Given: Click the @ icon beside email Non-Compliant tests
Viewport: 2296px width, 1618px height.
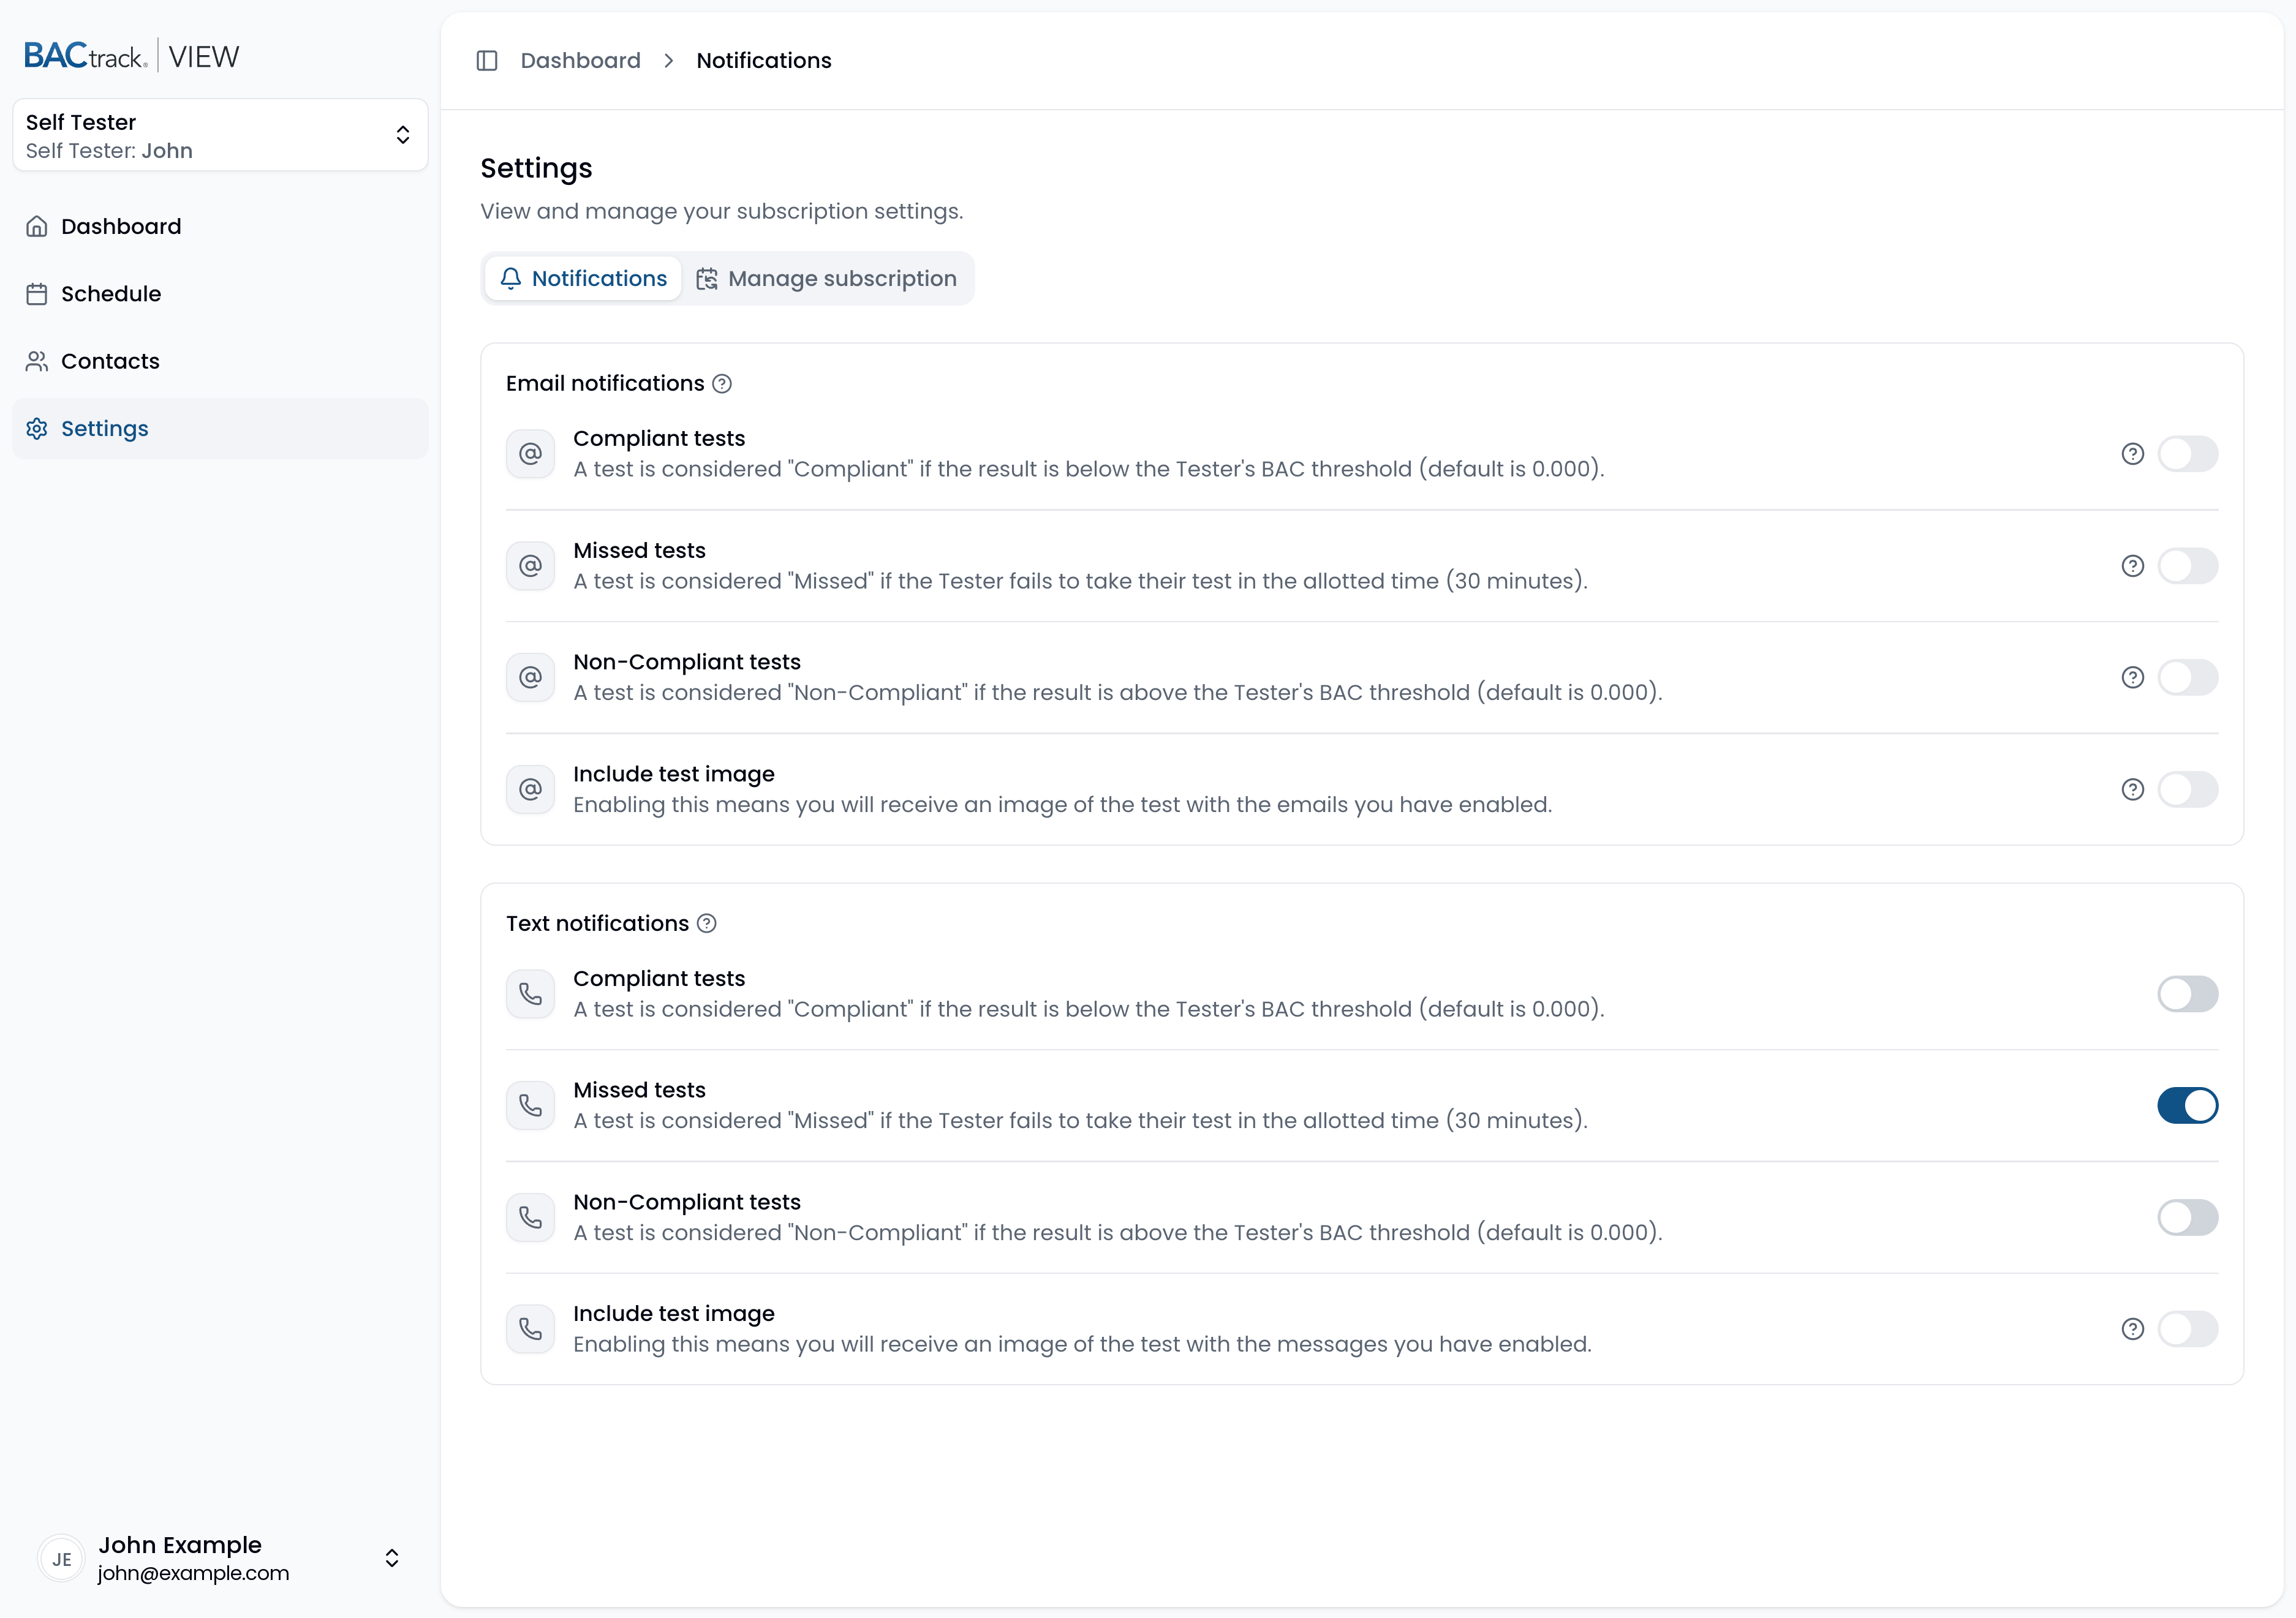Looking at the screenshot, I should click(530, 678).
